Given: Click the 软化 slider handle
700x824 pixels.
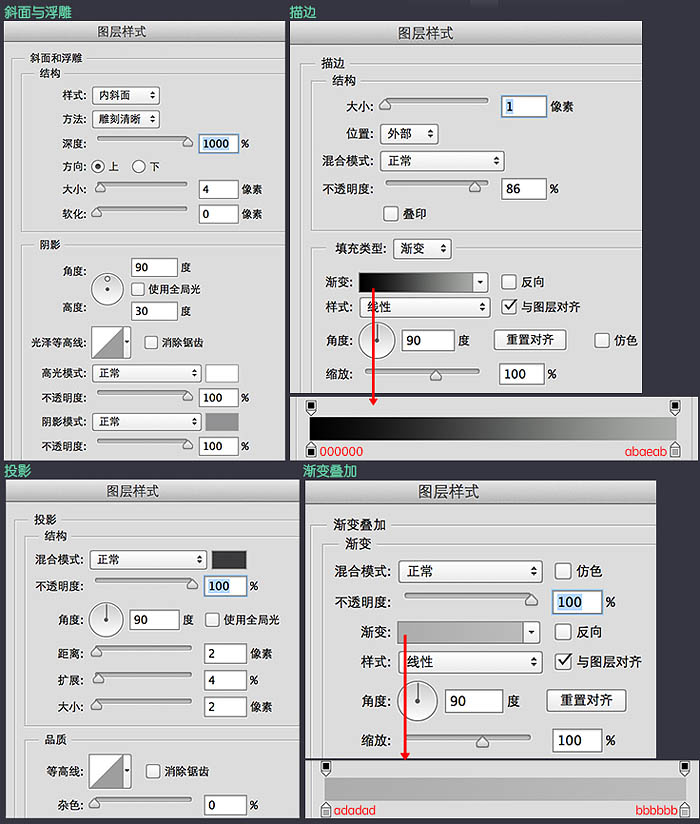Looking at the screenshot, I should pyautogui.click(x=97, y=212).
